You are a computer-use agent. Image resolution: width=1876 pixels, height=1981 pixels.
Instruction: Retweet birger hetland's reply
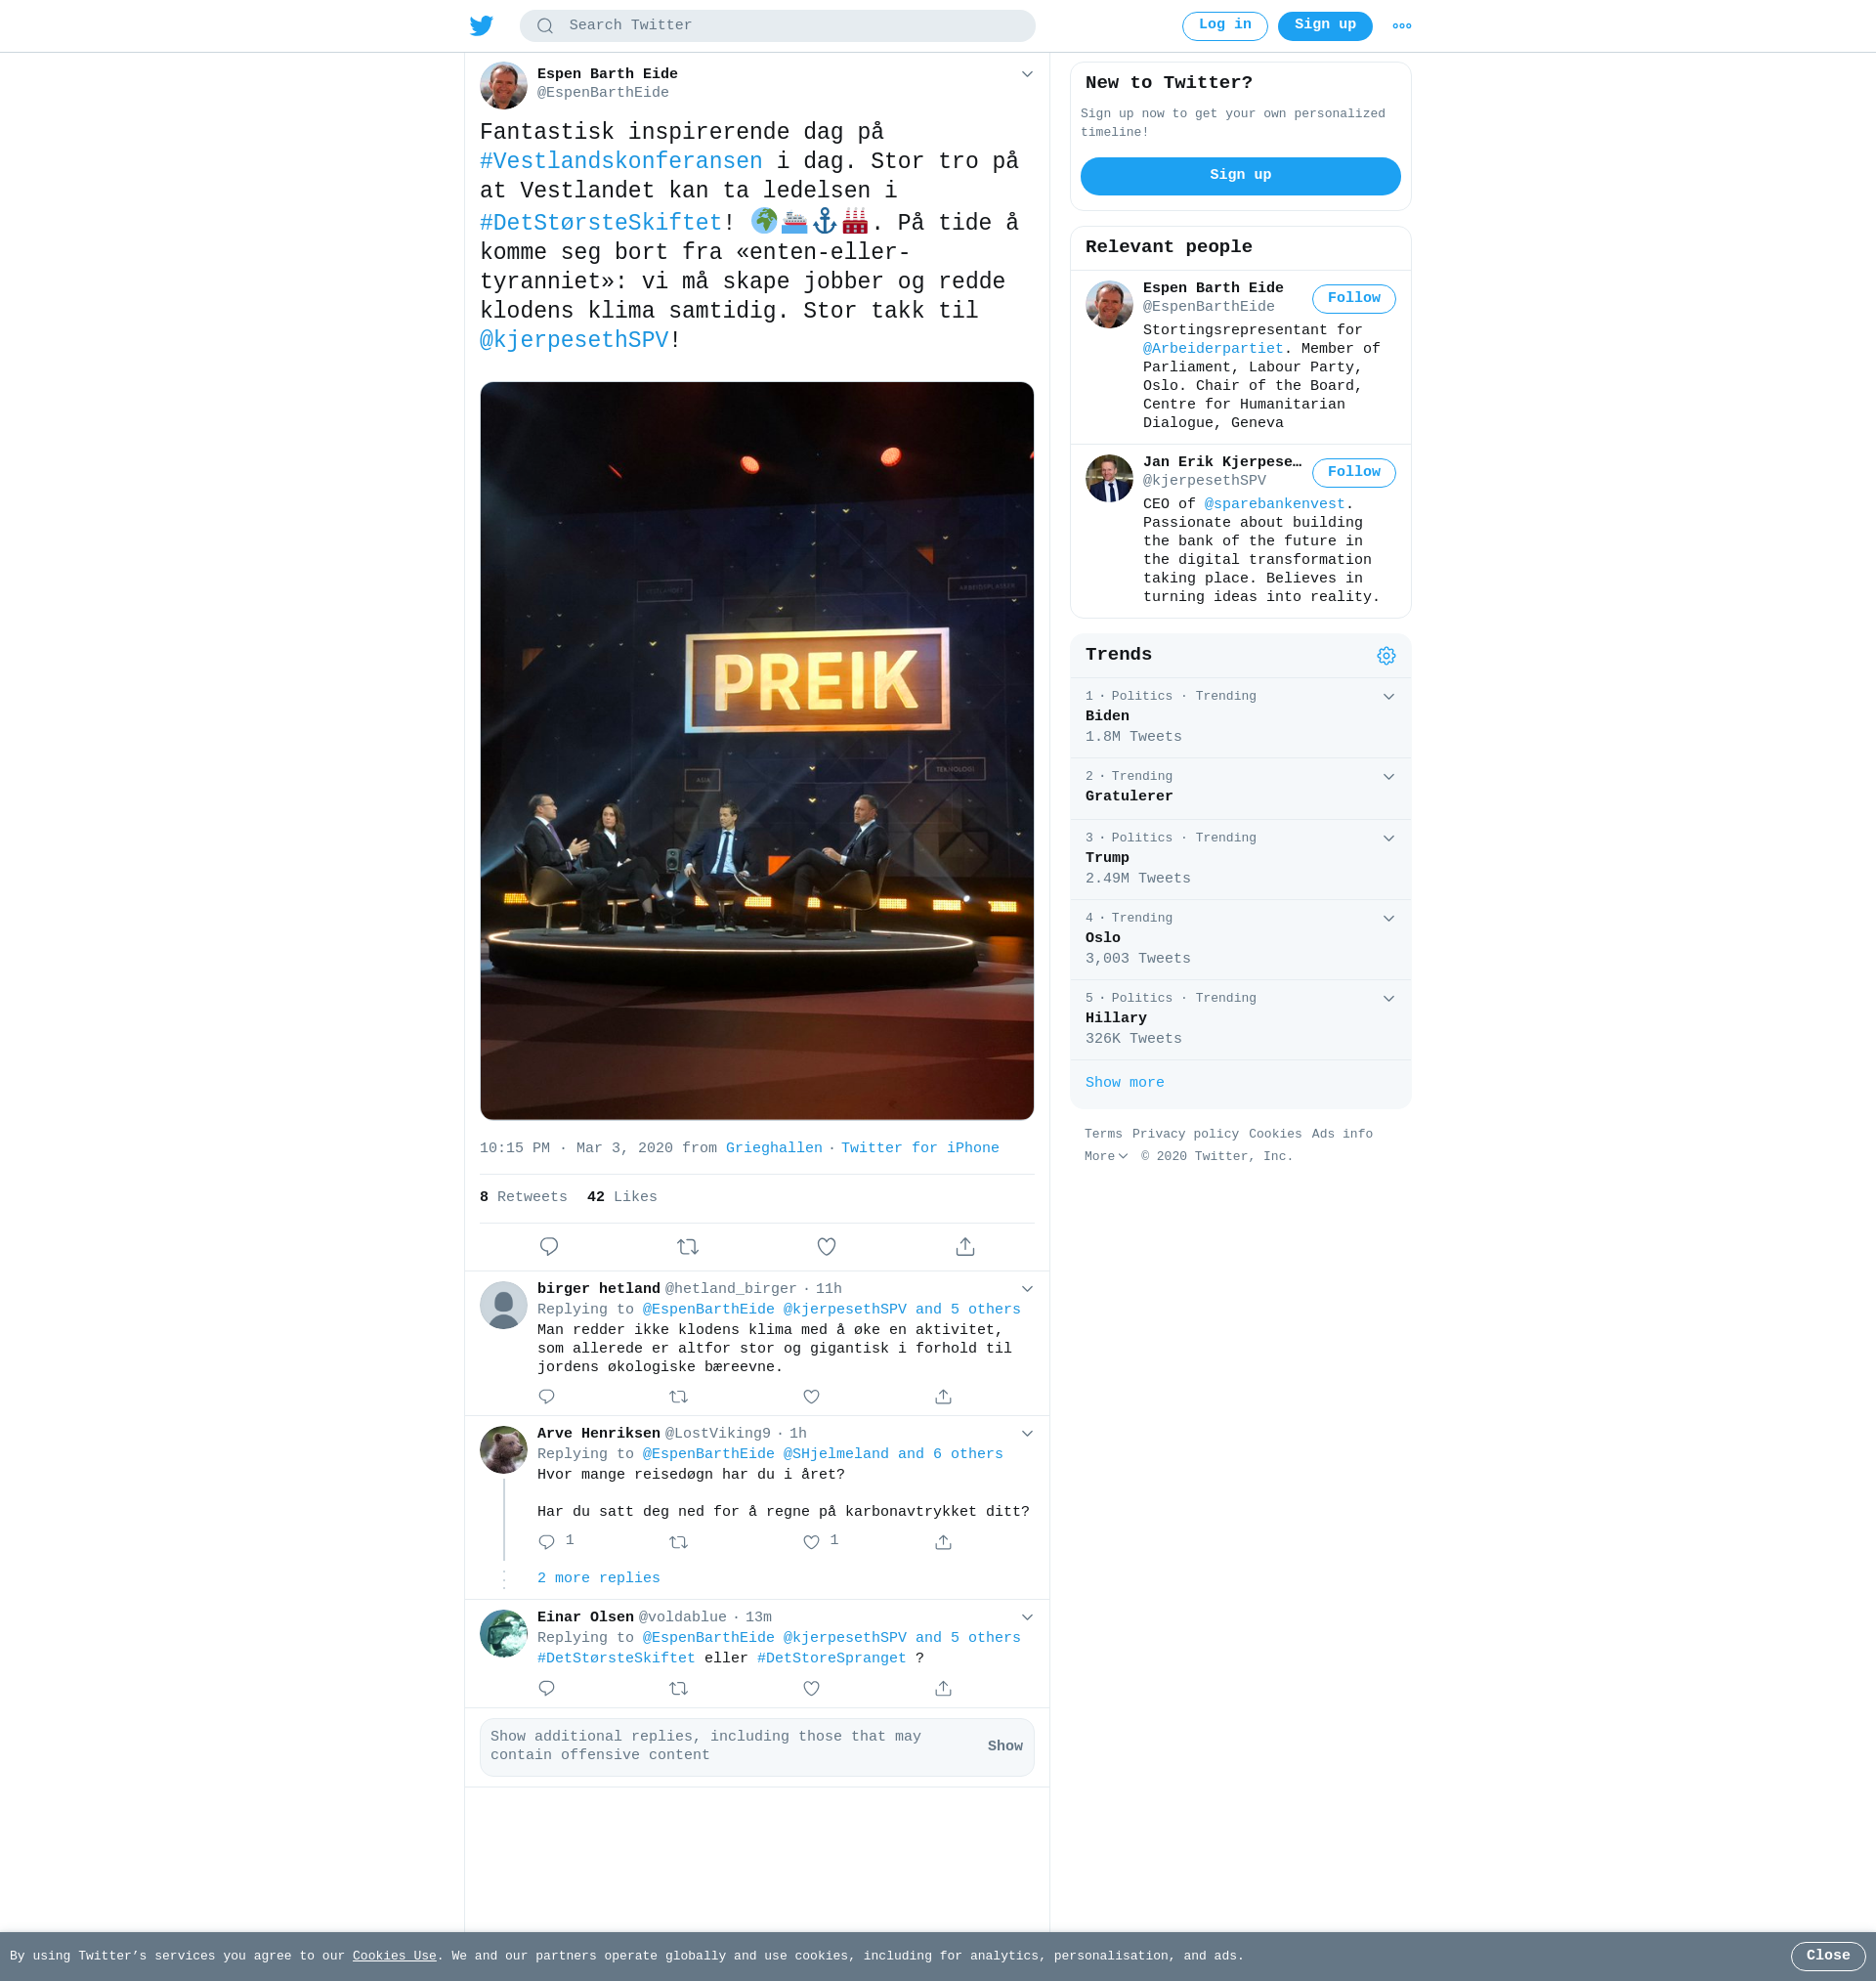[x=678, y=1396]
